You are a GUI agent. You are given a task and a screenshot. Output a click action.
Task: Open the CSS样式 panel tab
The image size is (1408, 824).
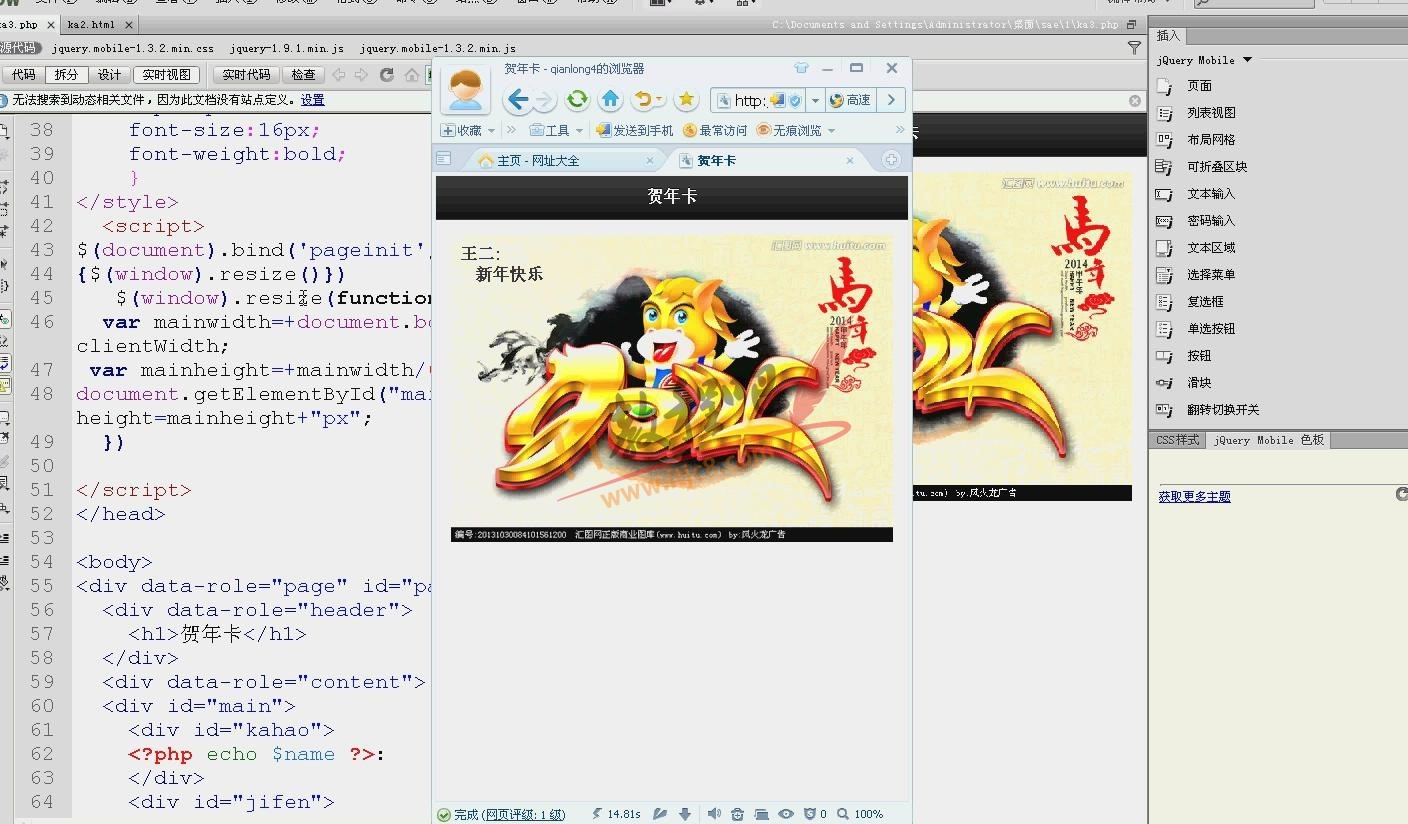(x=1177, y=440)
